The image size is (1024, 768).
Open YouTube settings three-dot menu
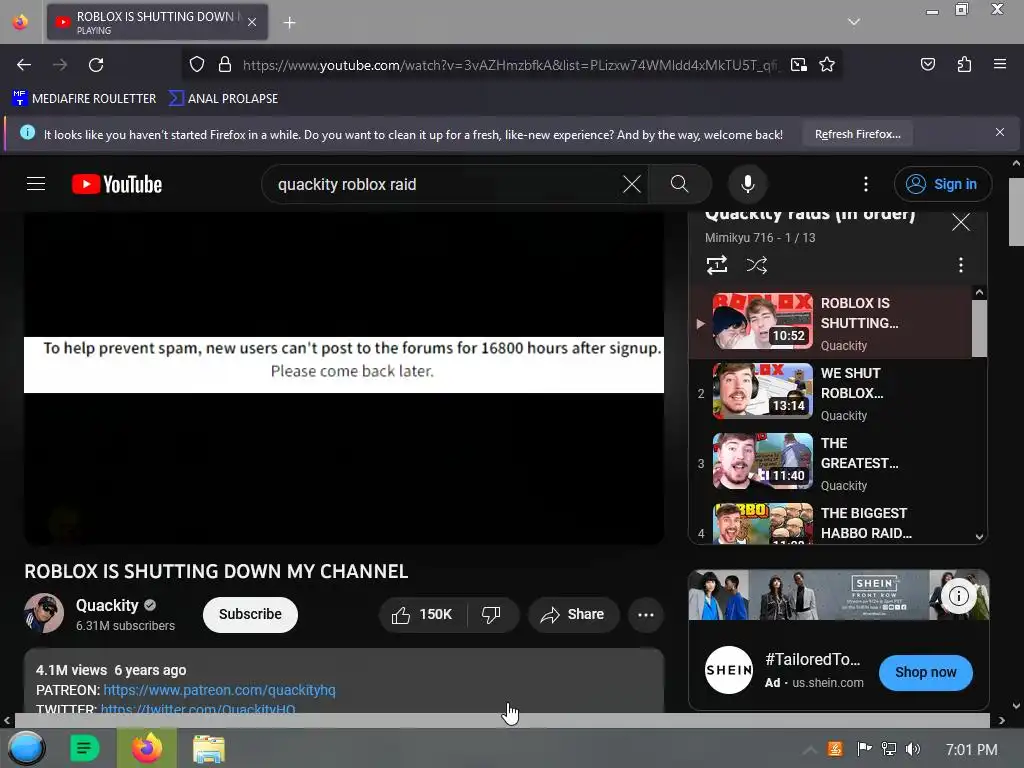(866, 184)
